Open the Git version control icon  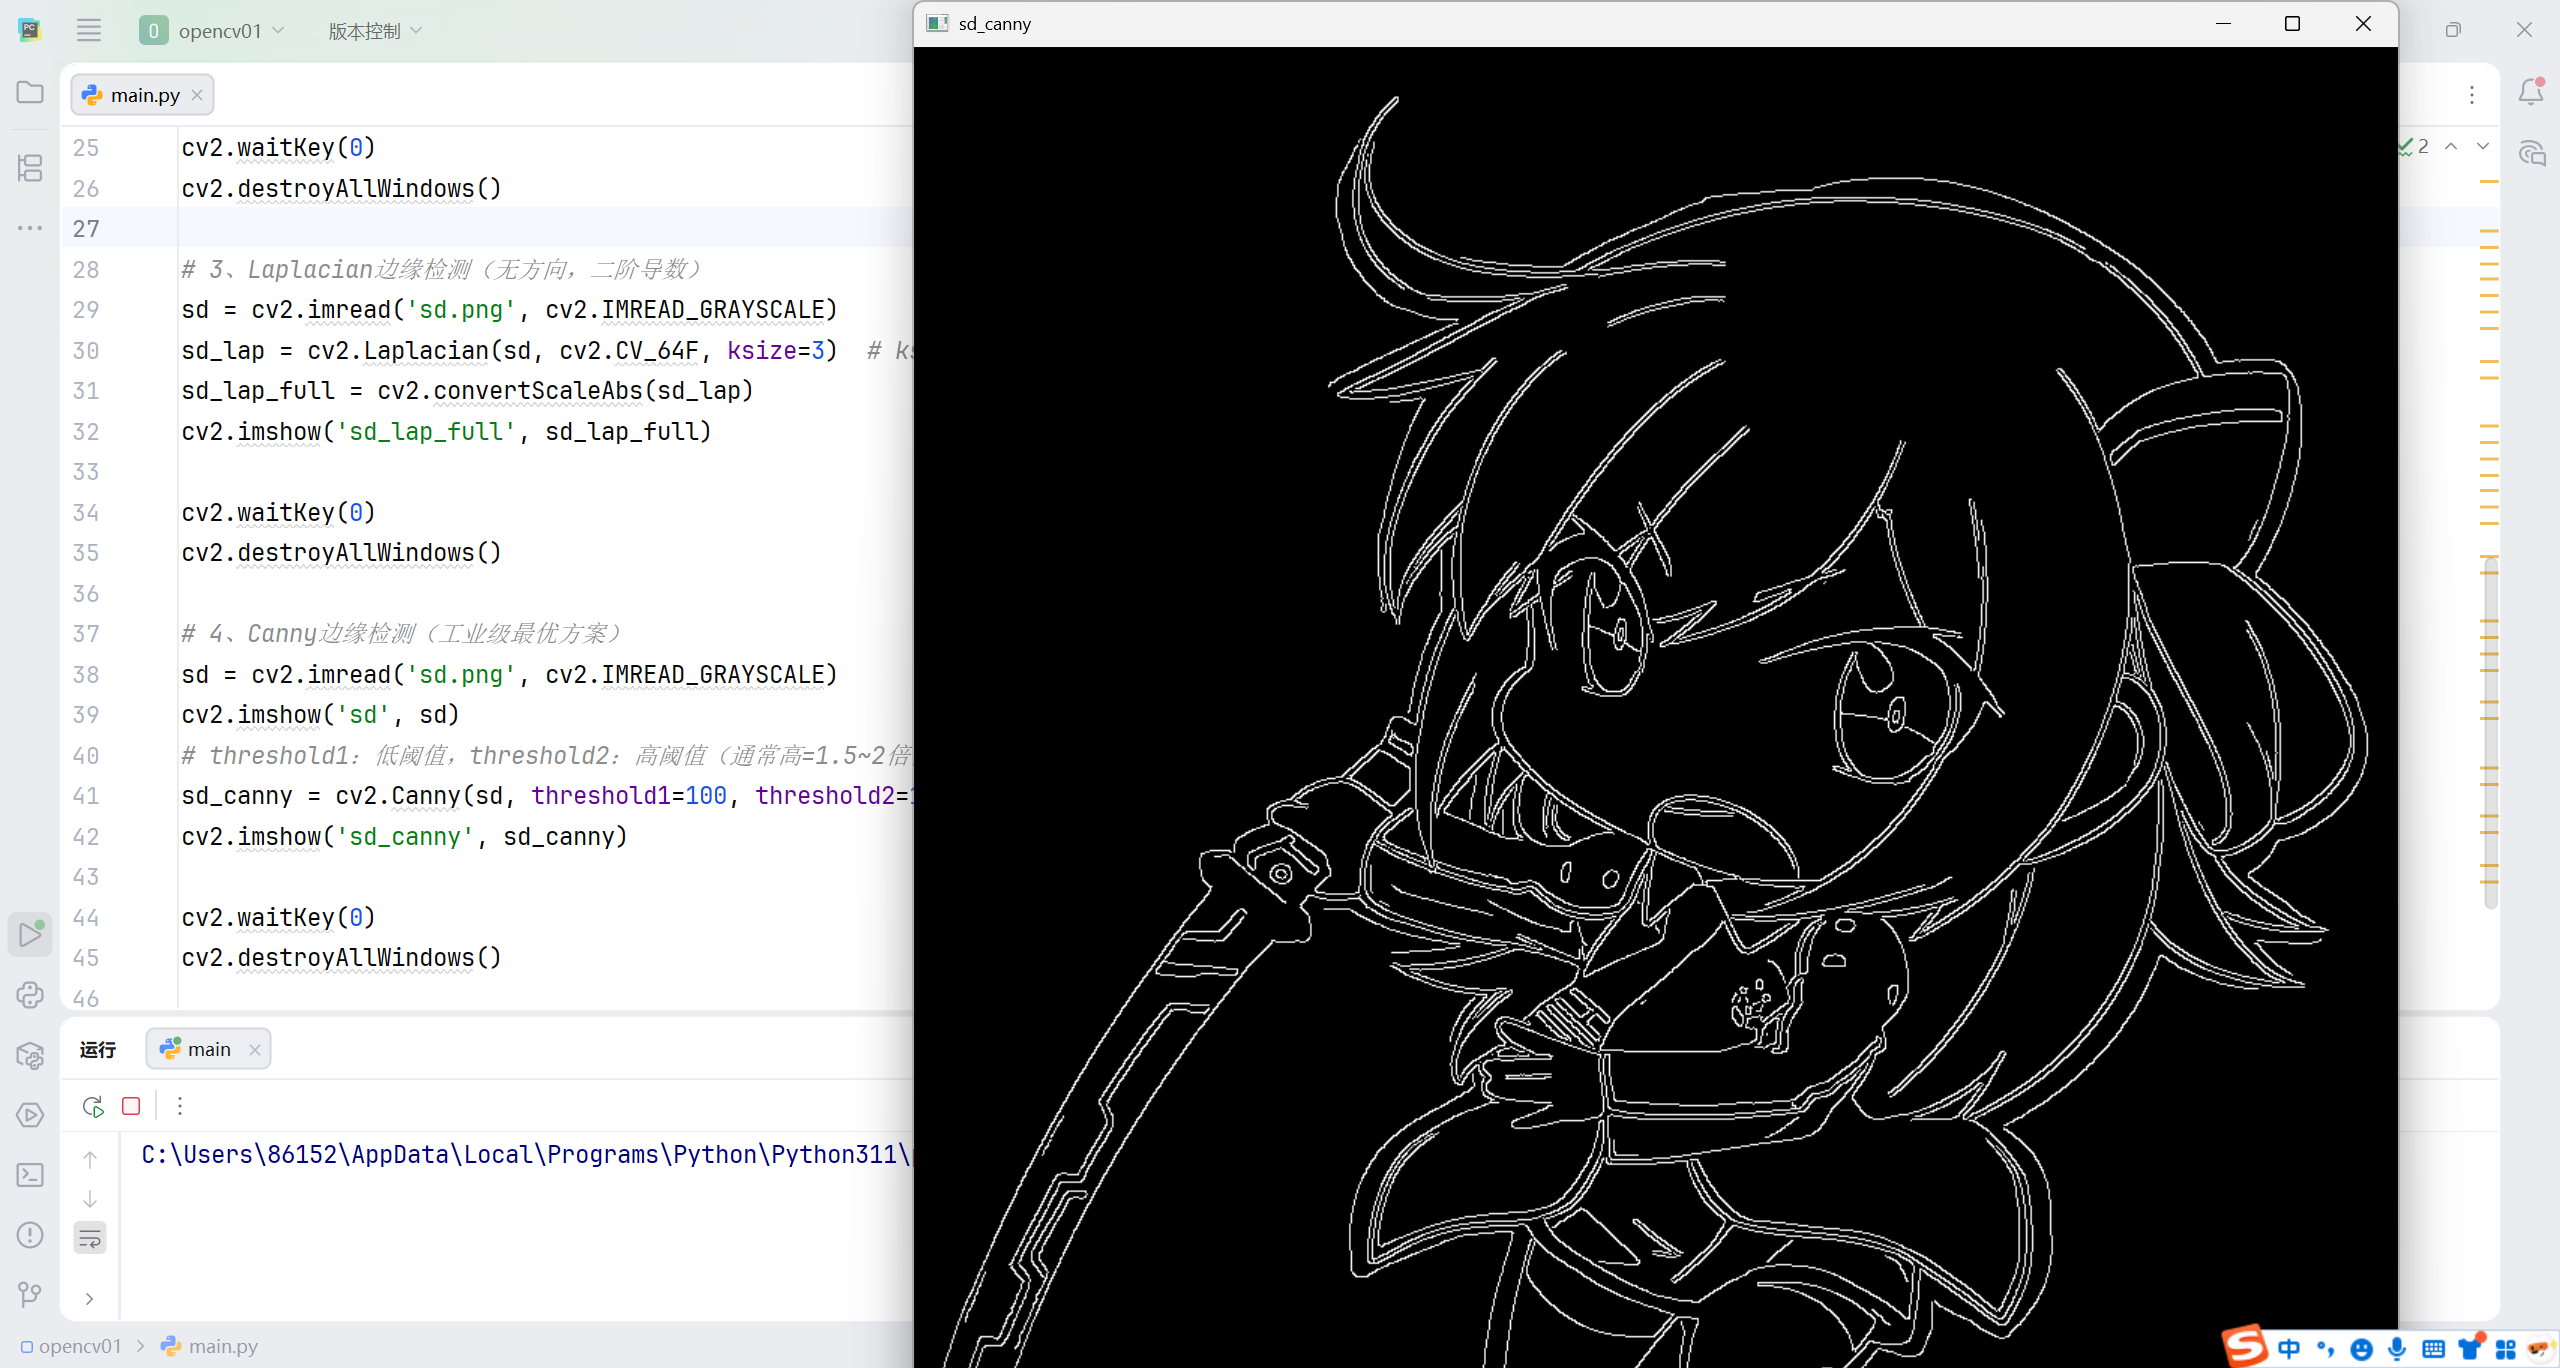[30, 1295]
